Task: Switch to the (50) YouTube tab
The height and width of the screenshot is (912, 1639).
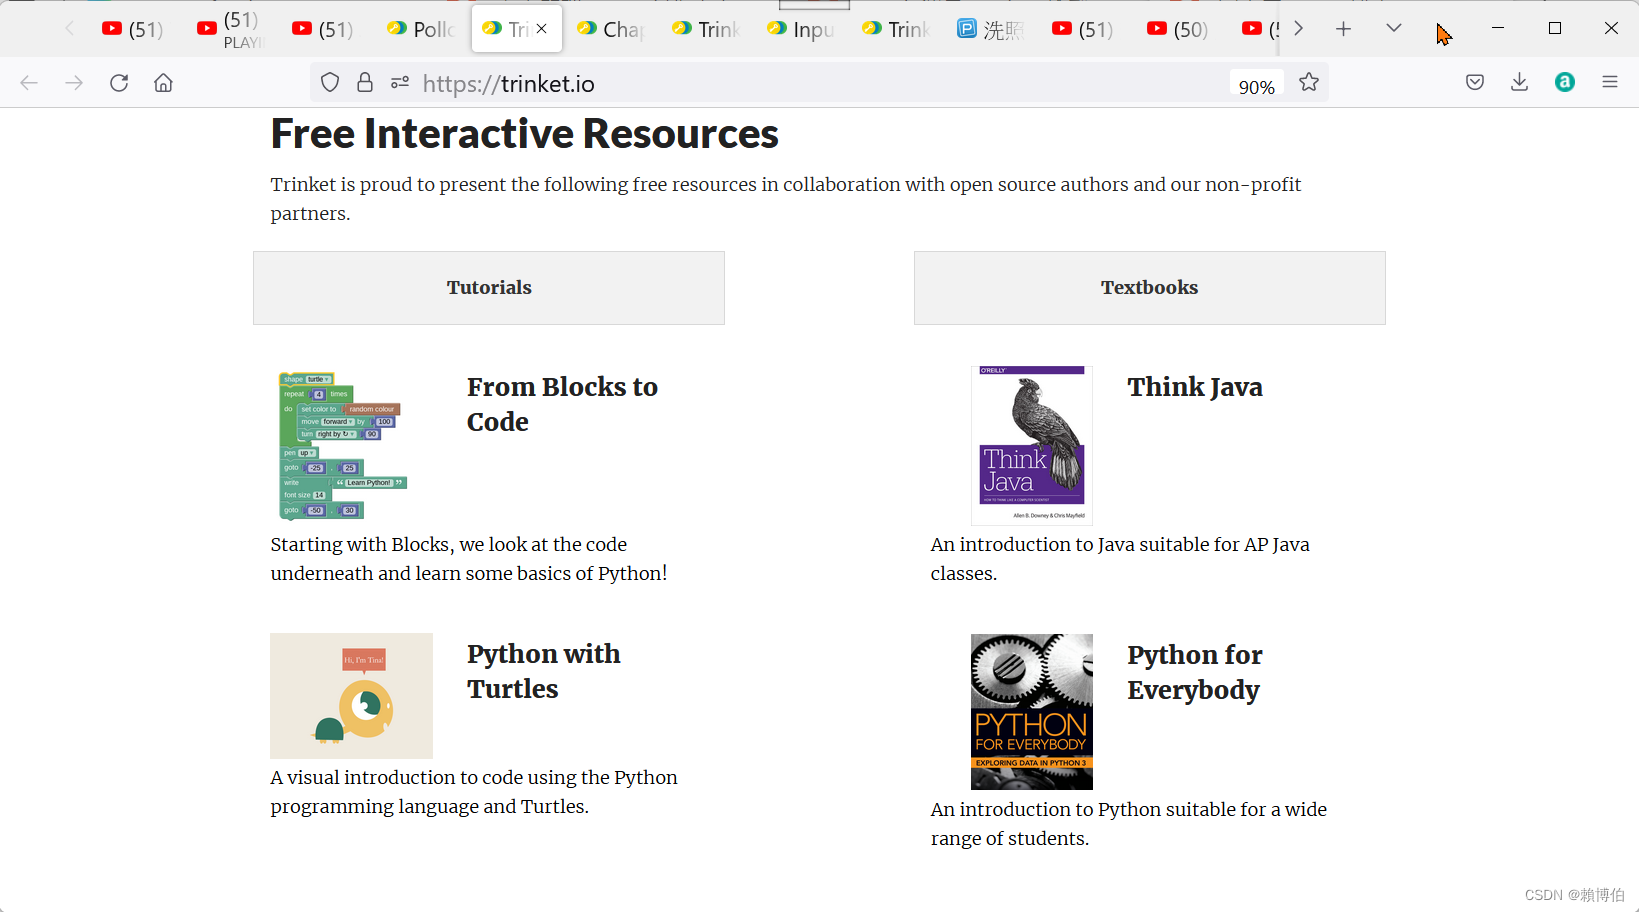Action: pyautogui.click(x=1180, y=29)
